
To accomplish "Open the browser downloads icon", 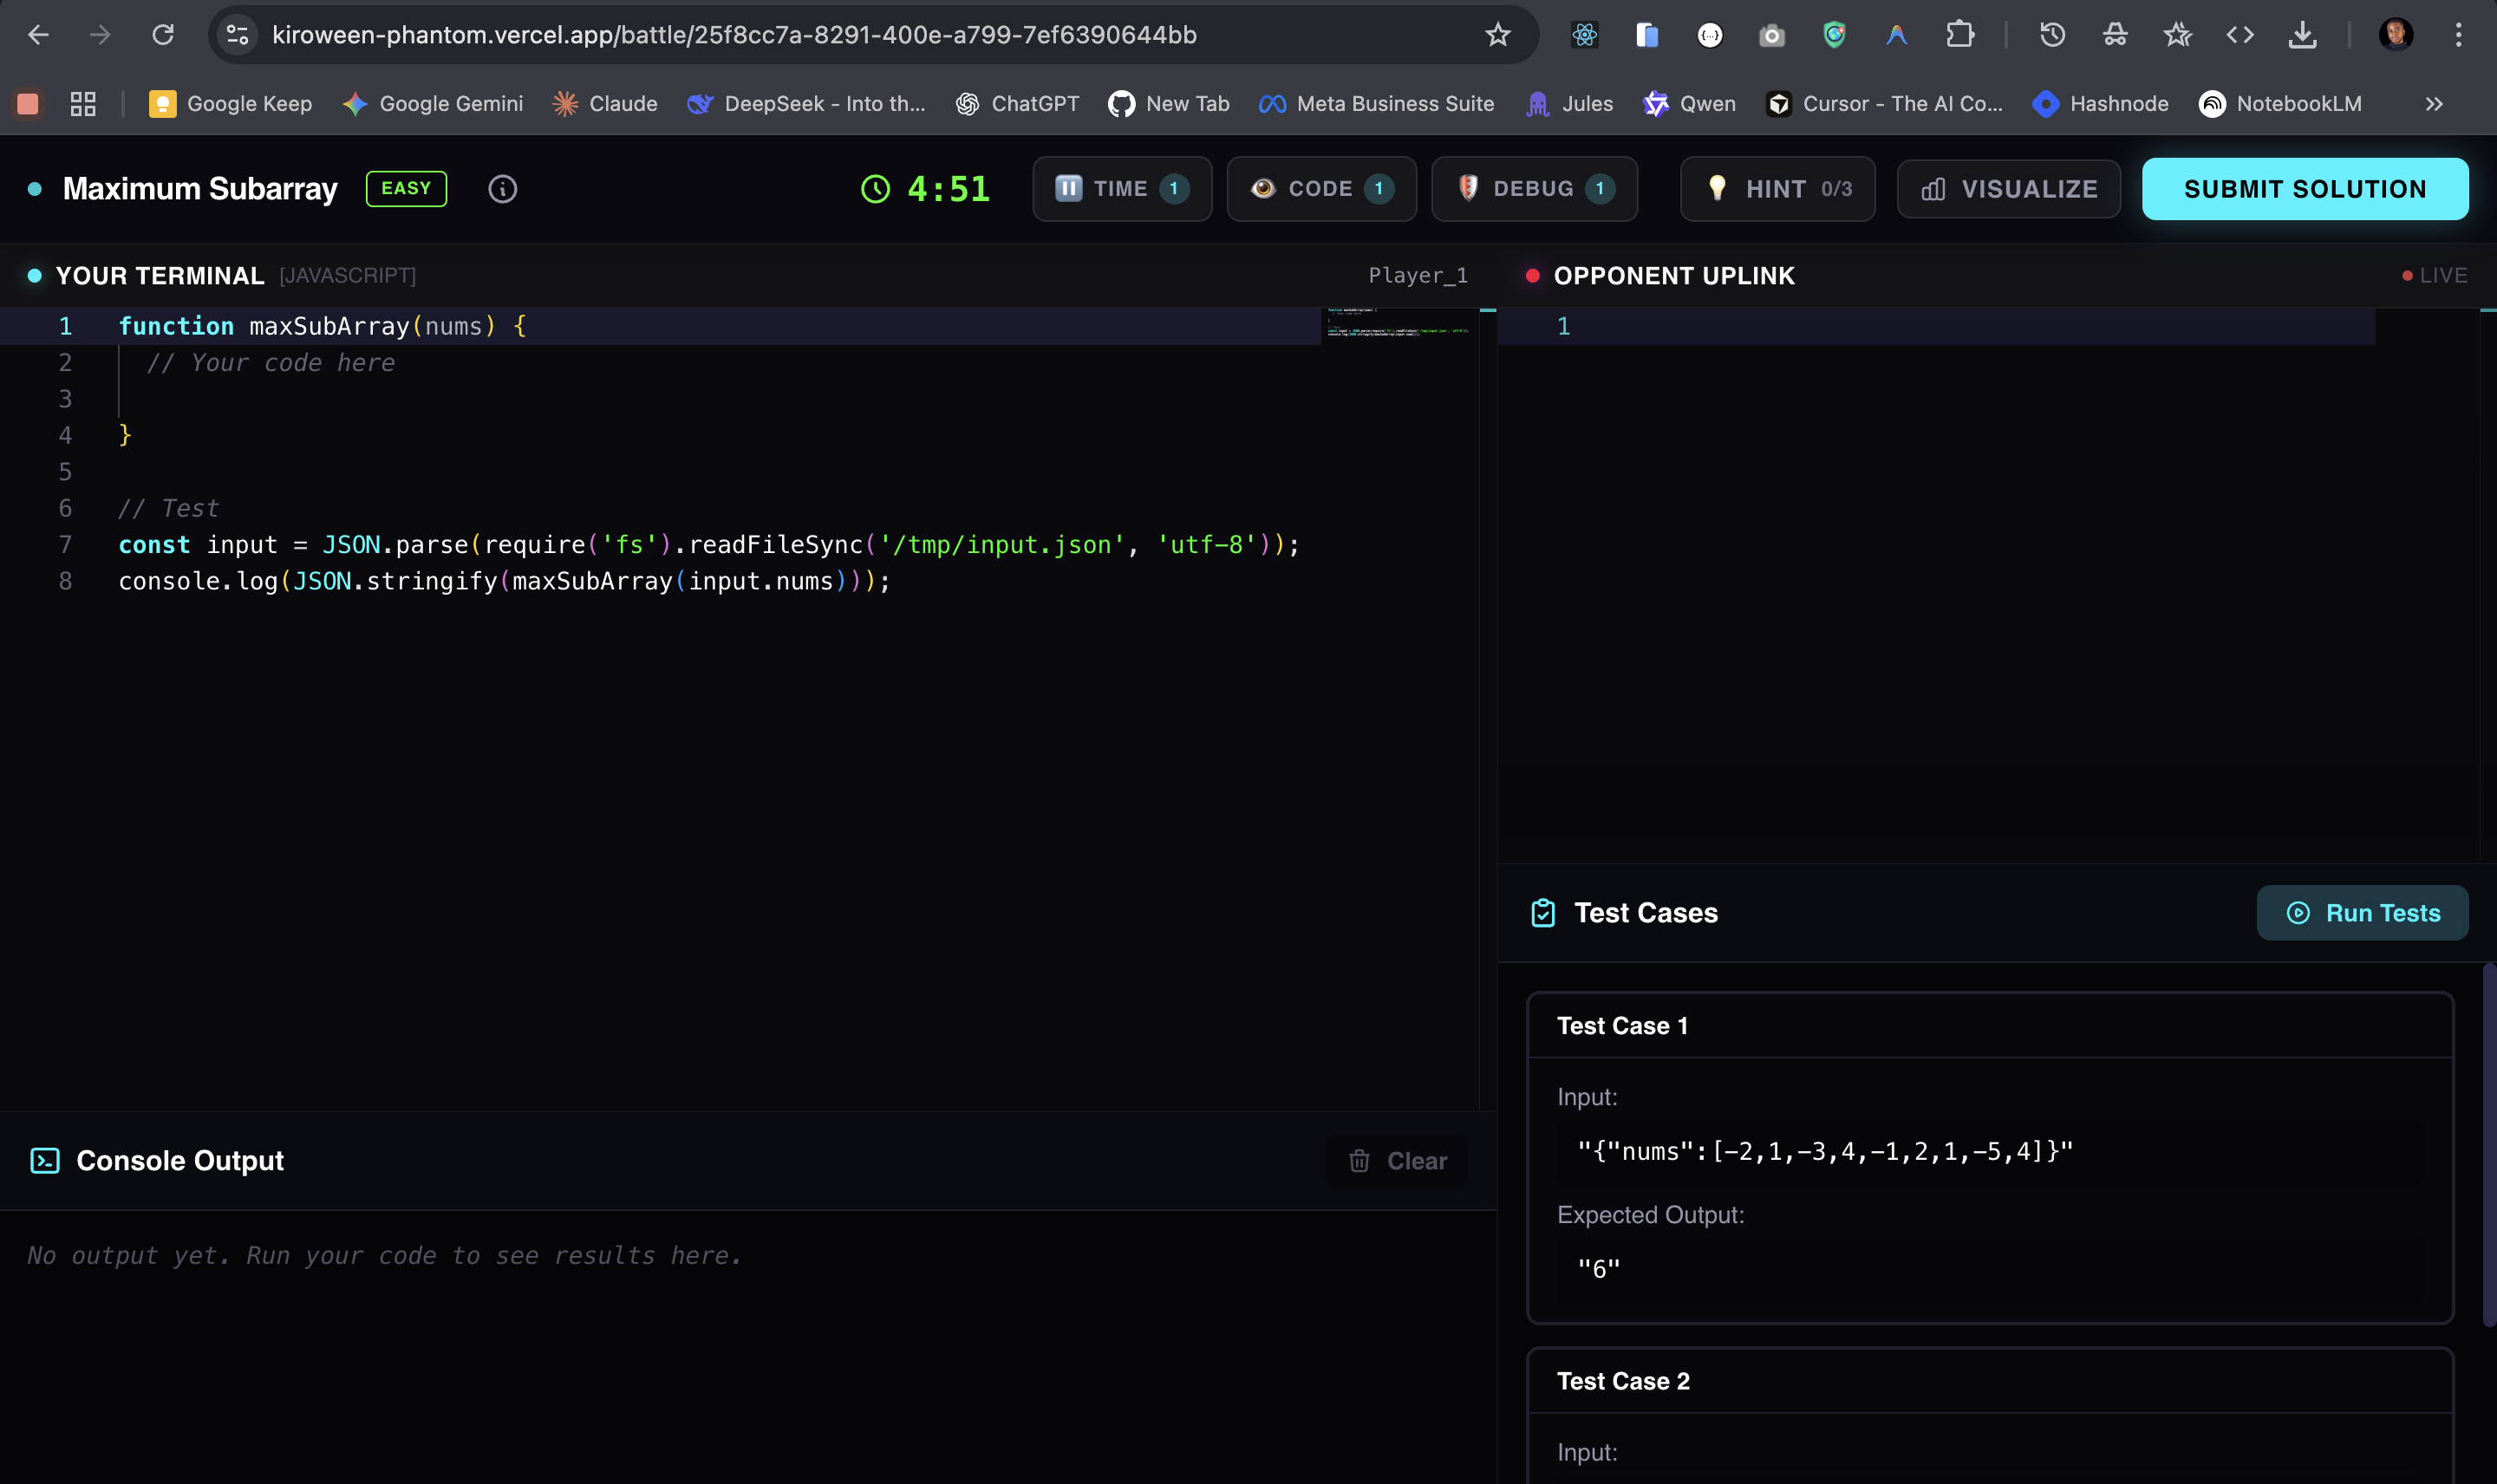I will [x=2302, y=35].
